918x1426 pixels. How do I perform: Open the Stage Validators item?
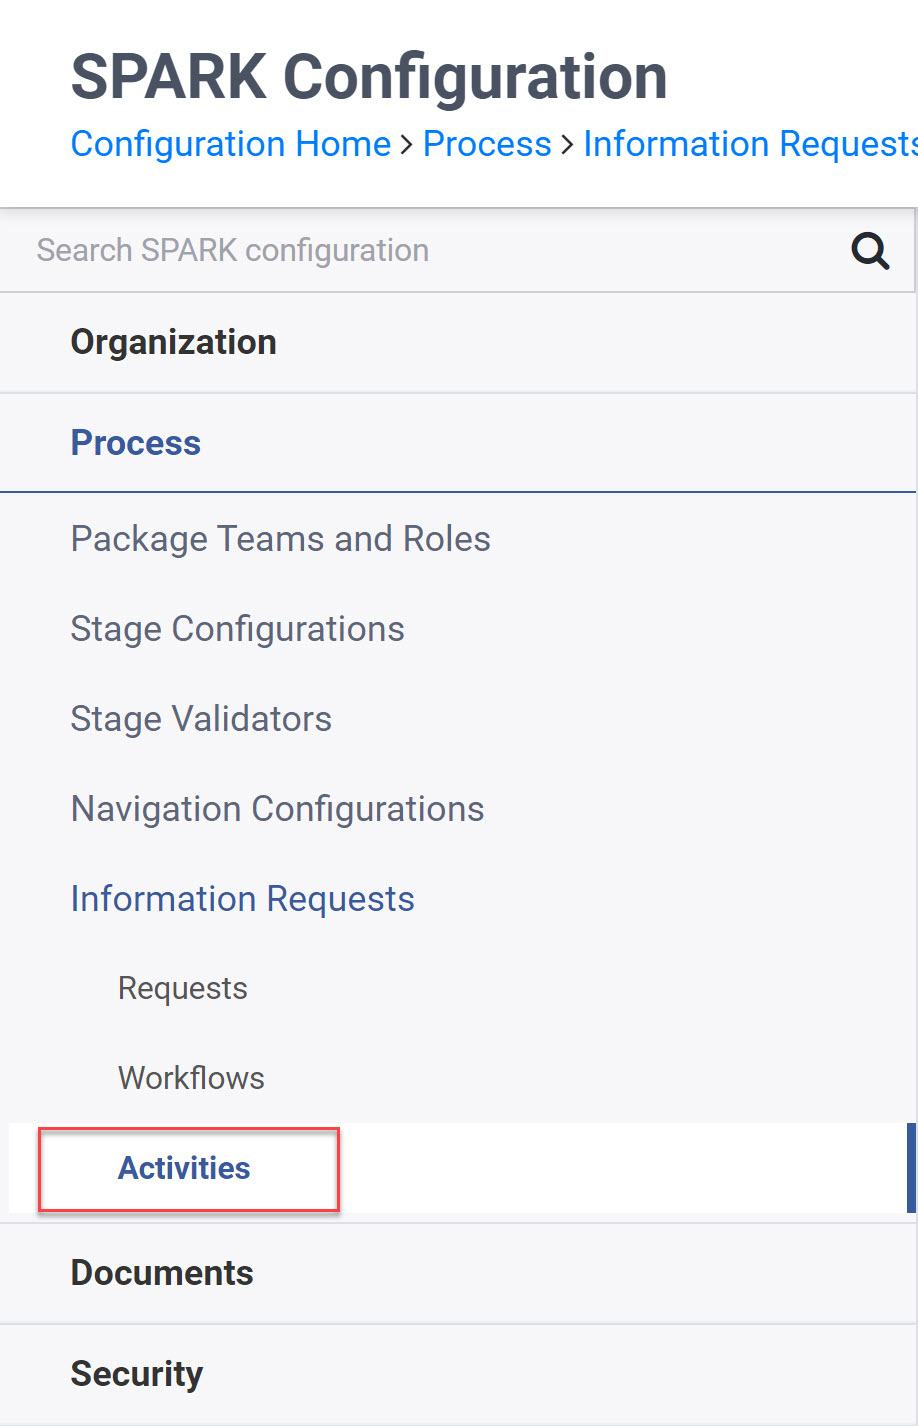coord(201,719)
